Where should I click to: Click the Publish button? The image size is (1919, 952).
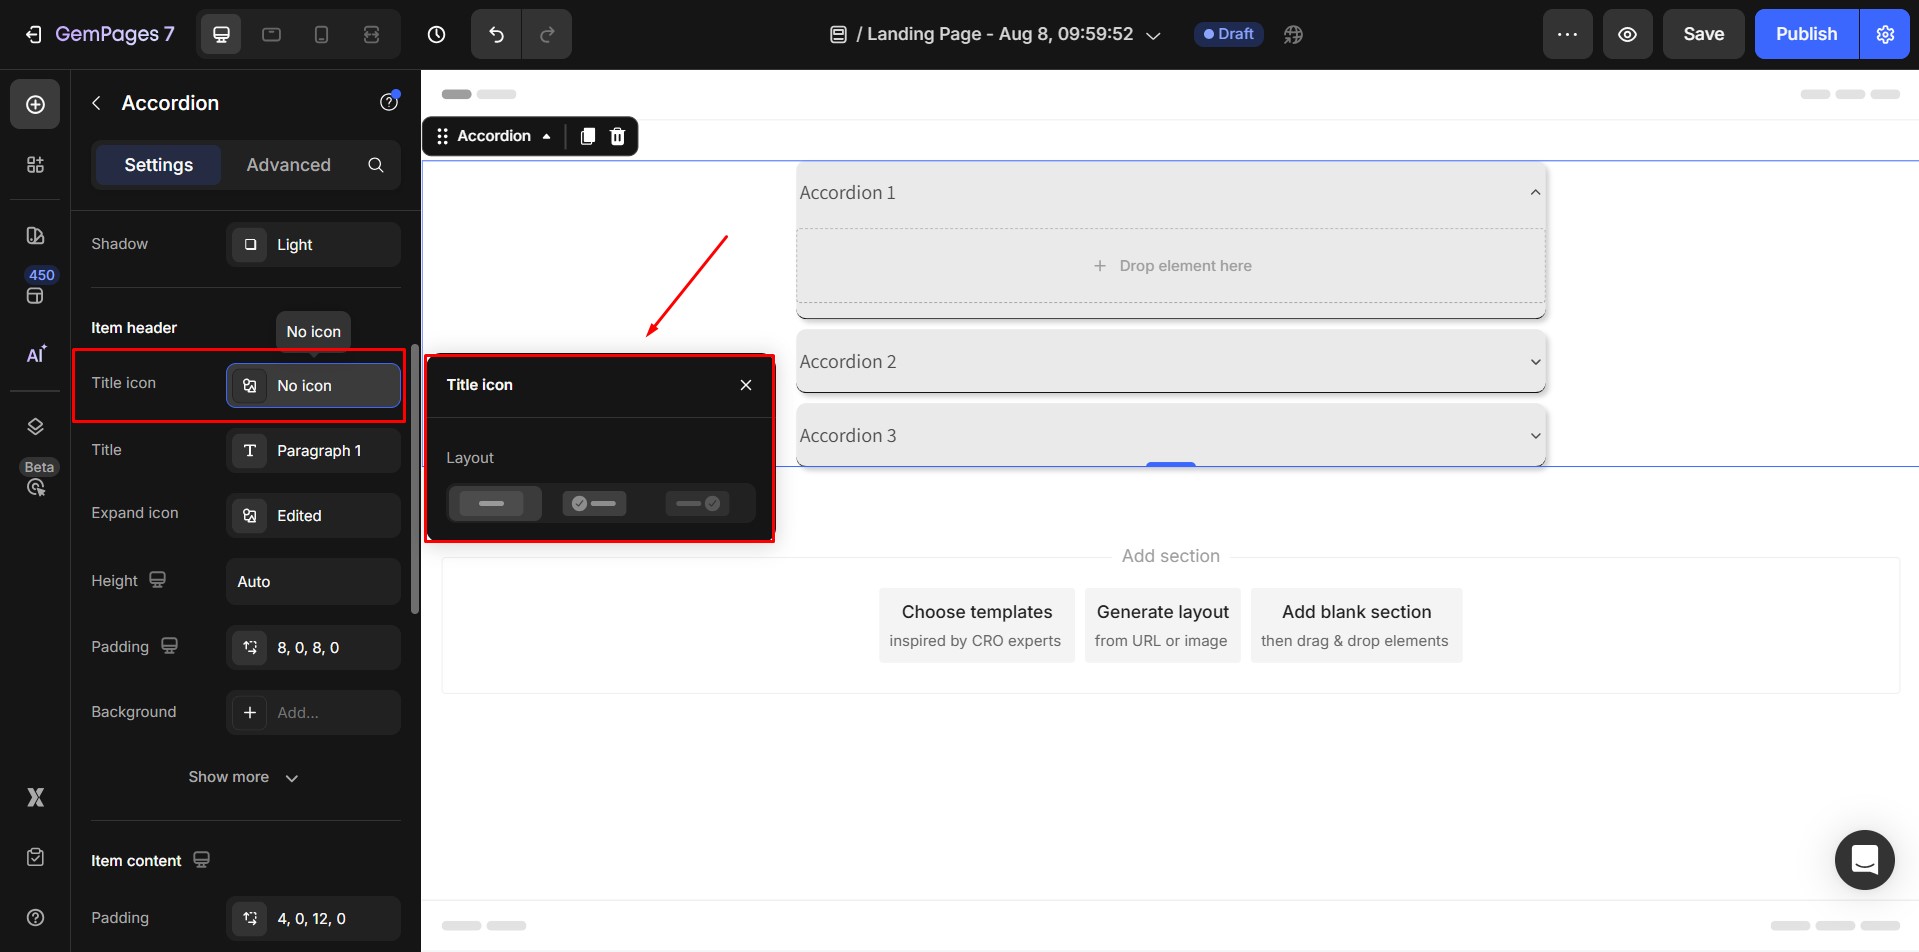tap(1805, 34)
